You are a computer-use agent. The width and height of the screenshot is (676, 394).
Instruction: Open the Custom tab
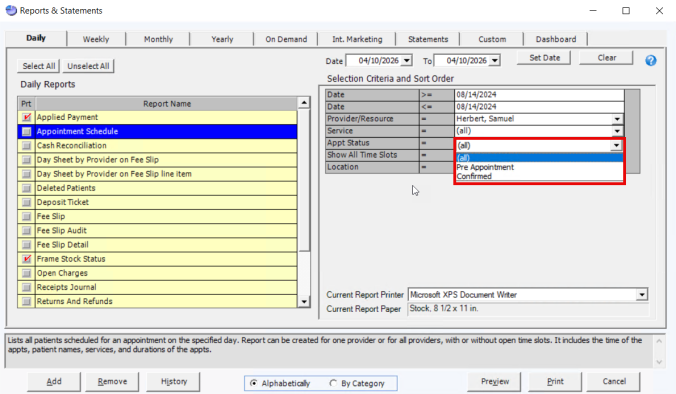coord(492,39)
